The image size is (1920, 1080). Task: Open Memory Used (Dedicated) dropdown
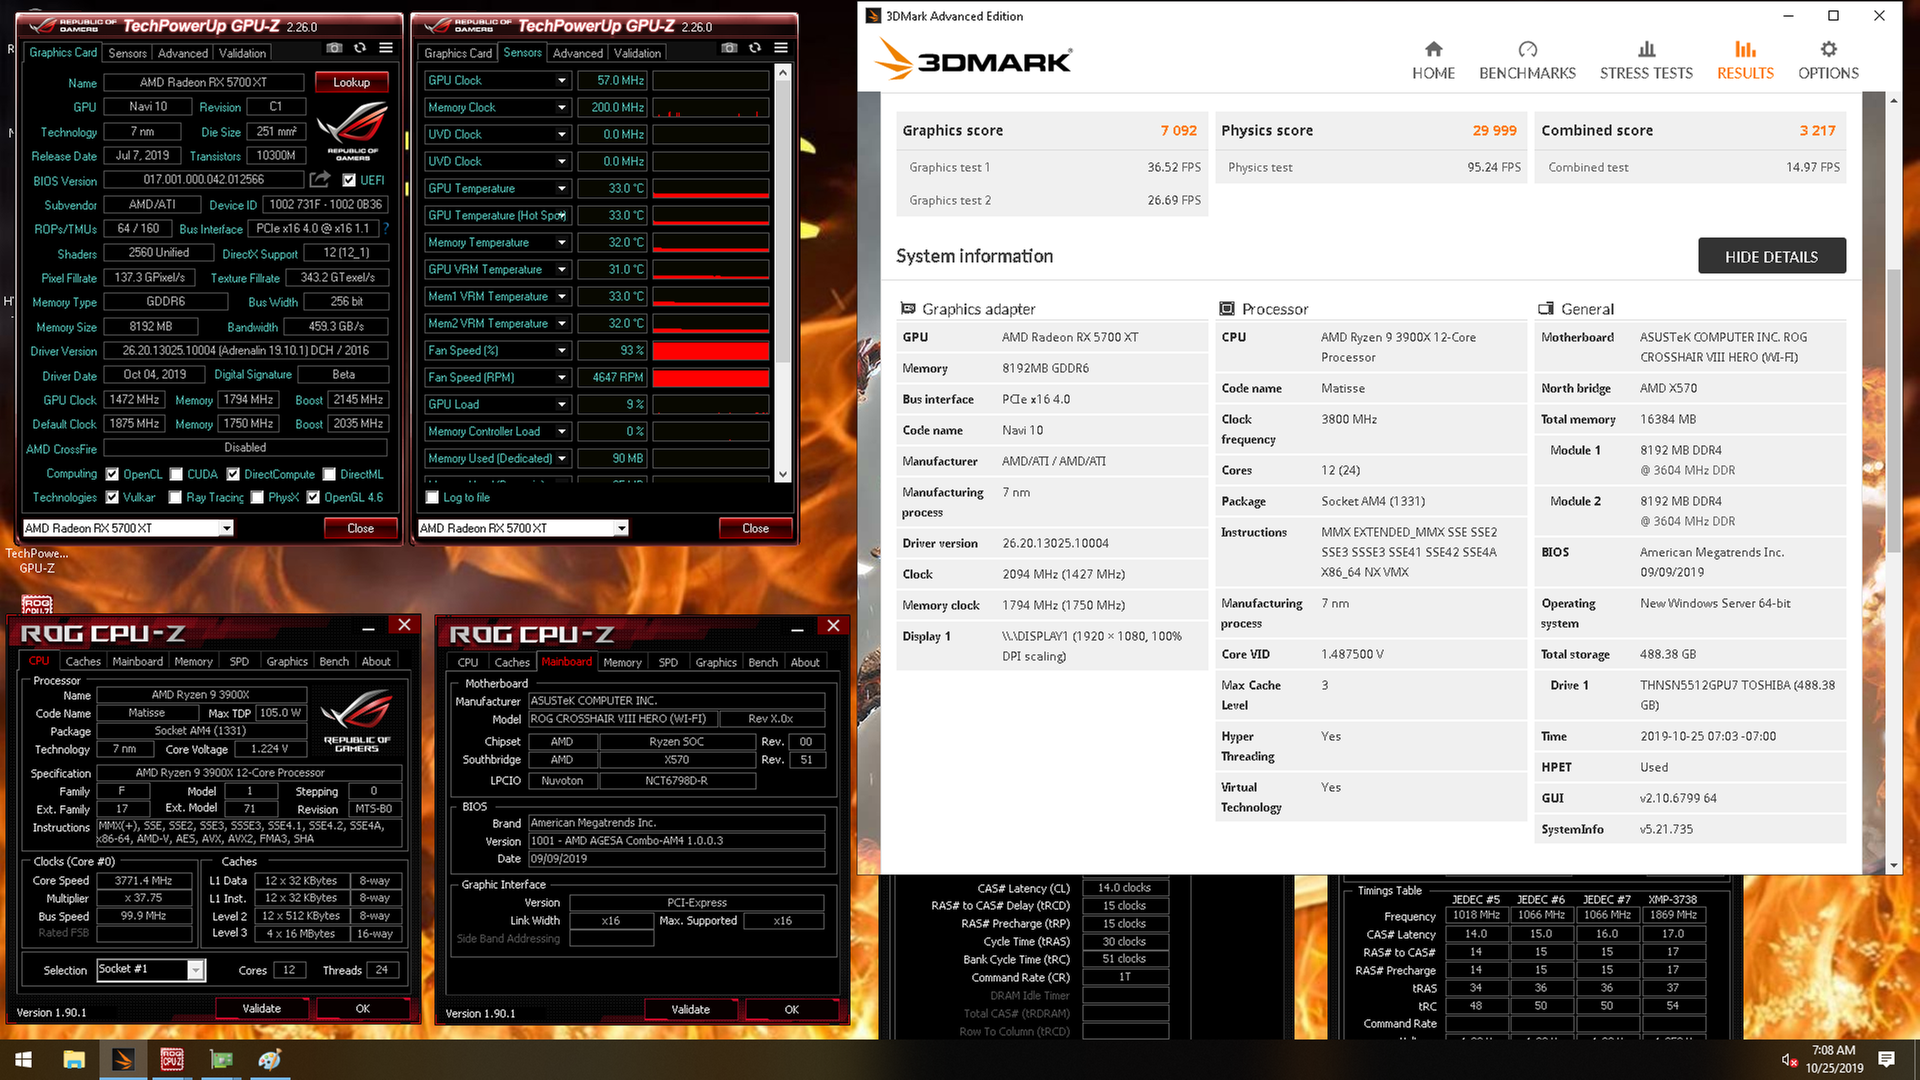[561, 458]
